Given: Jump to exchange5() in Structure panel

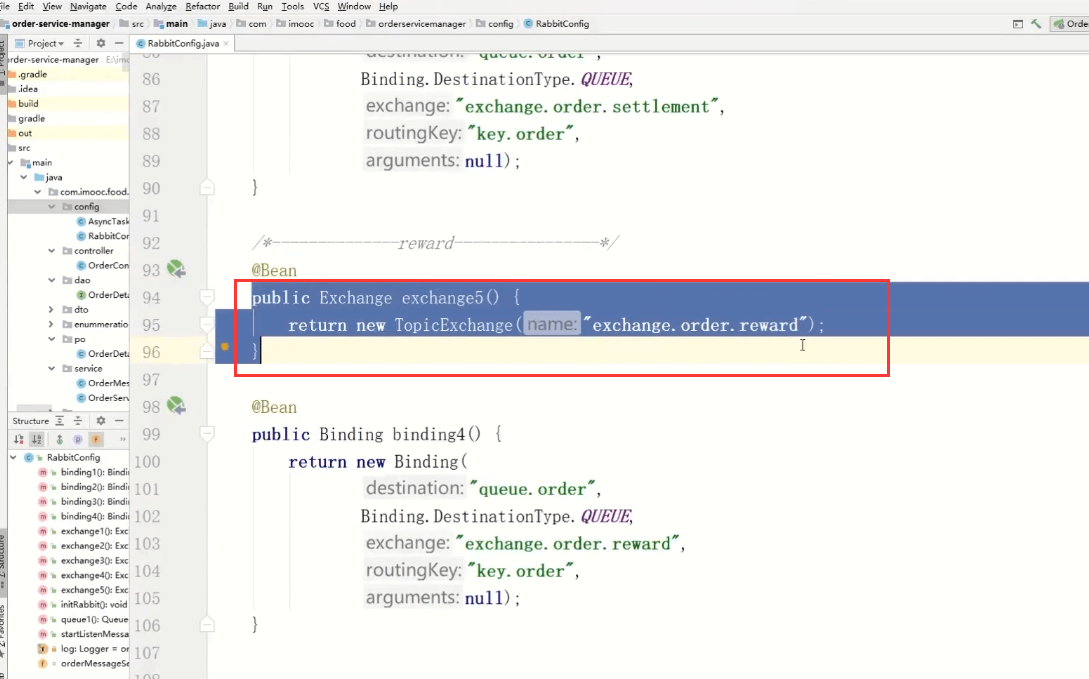Looking at the screenshot, I should 83,590.
